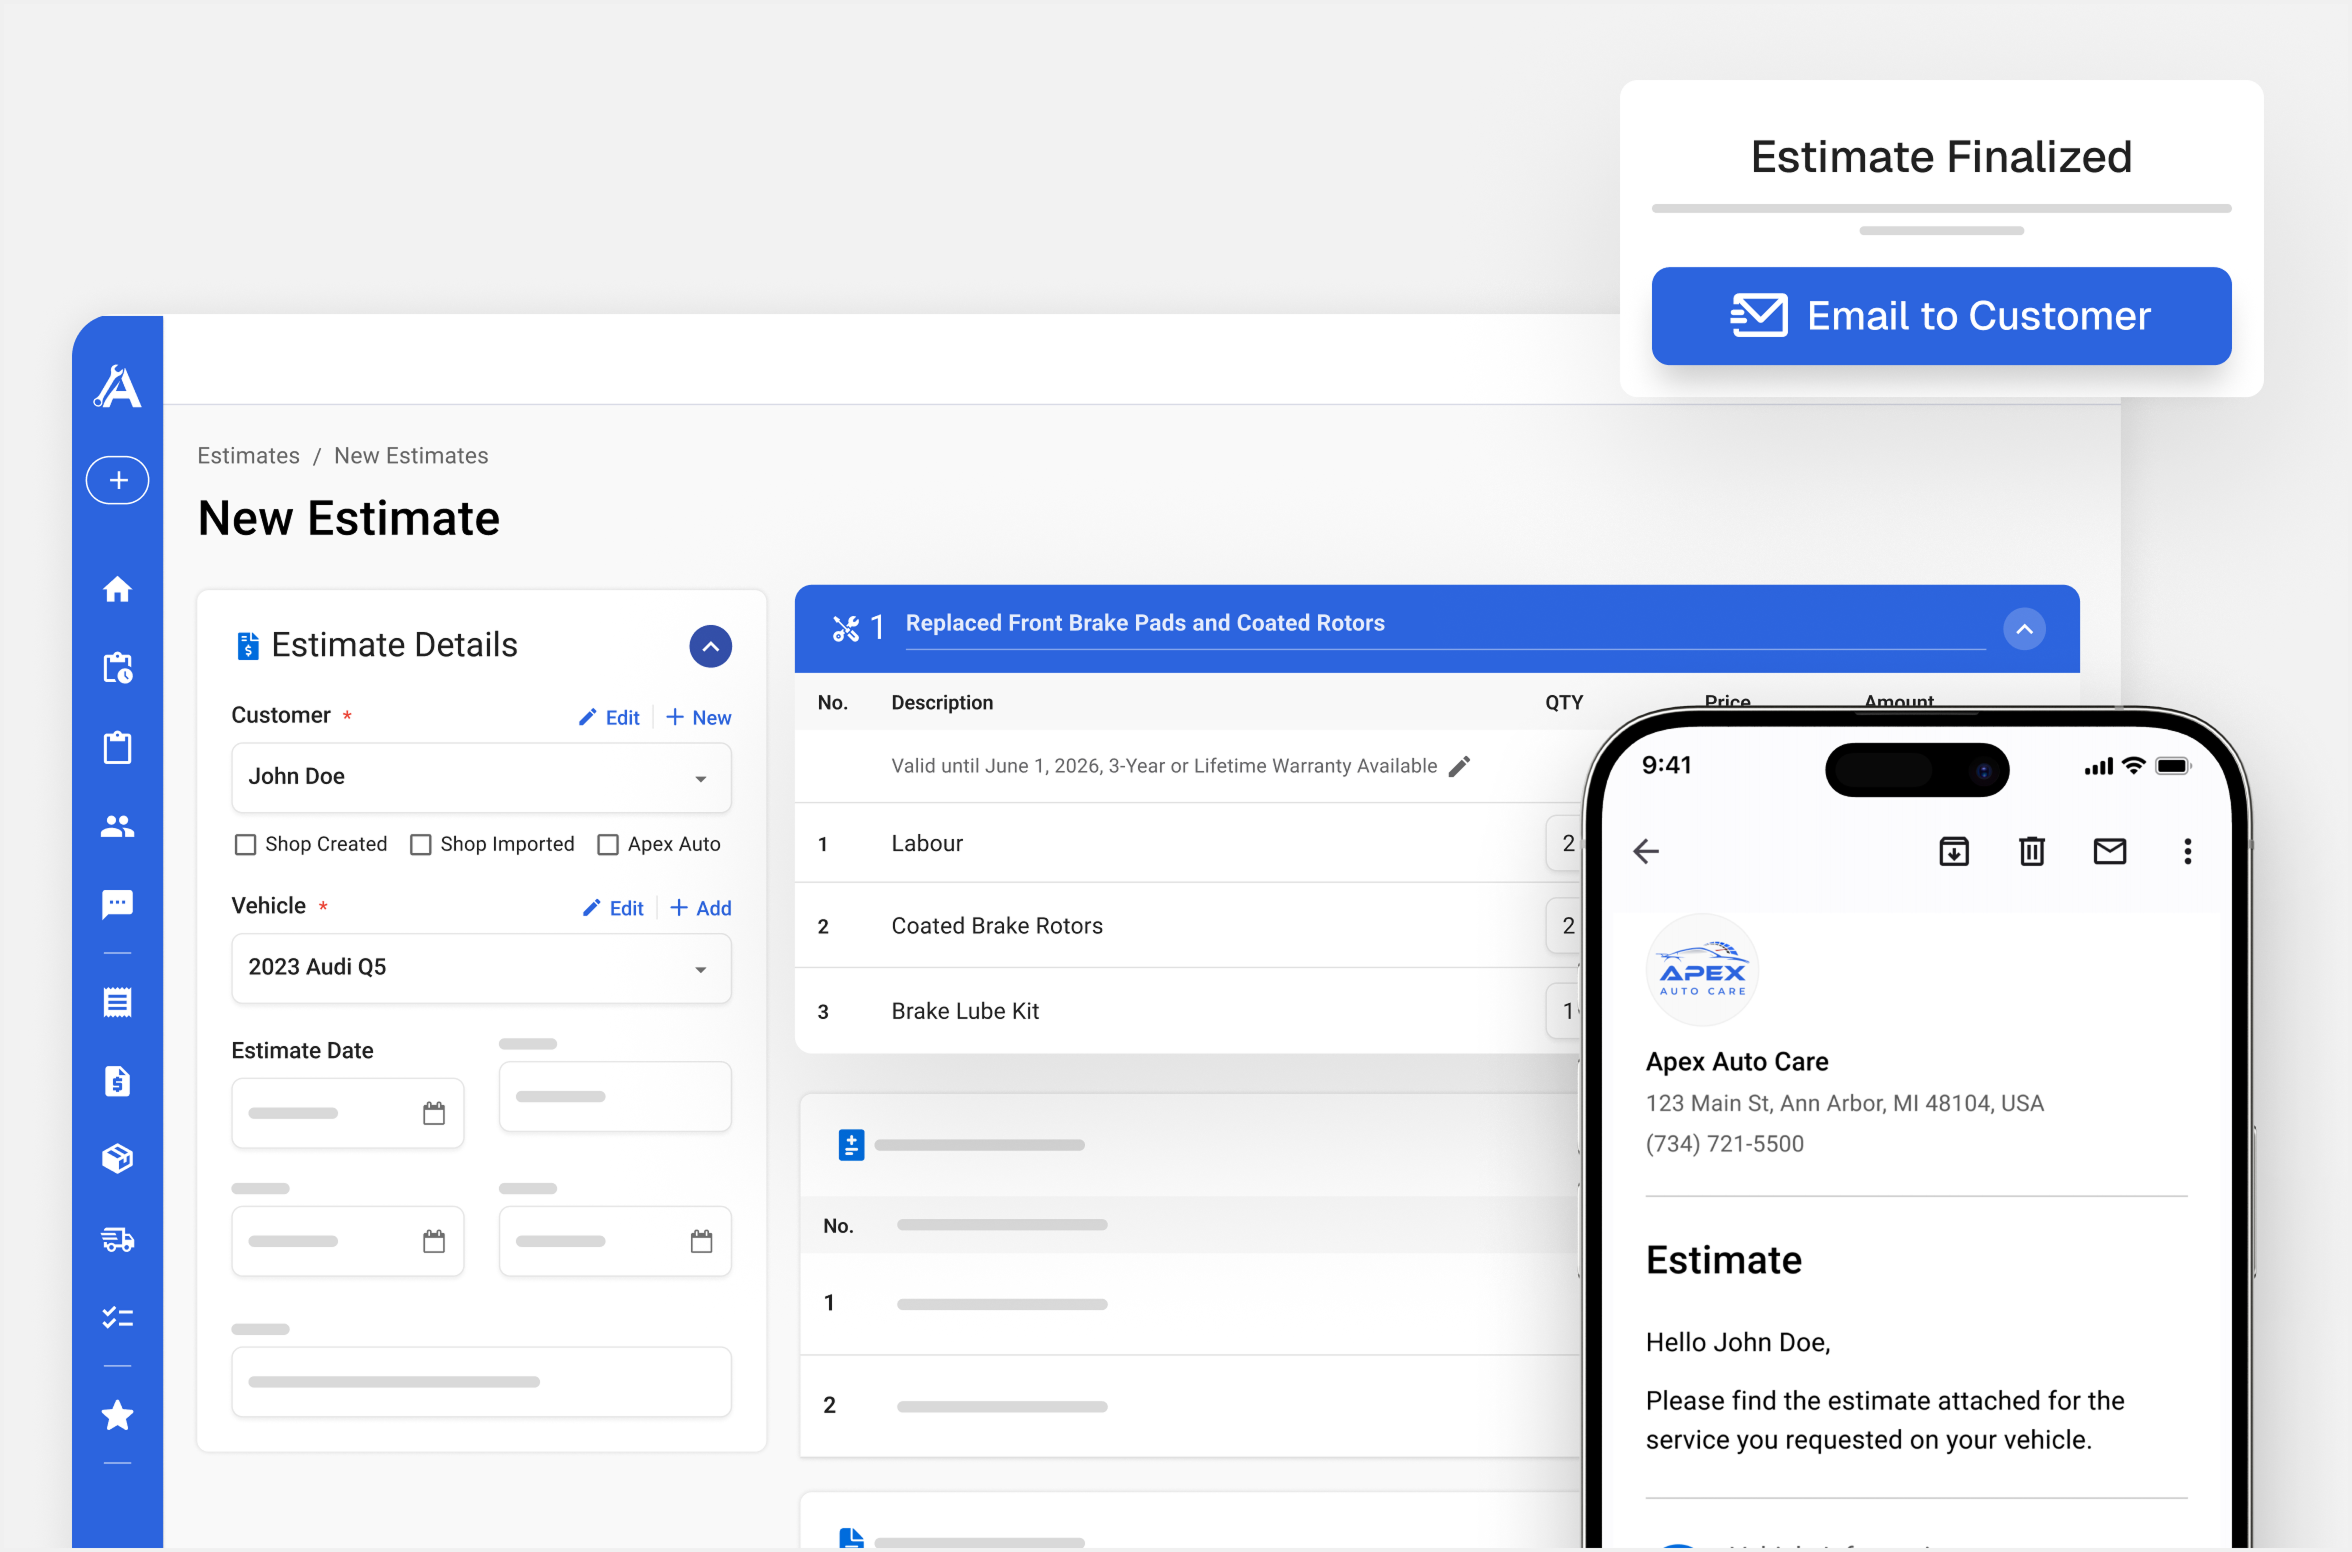Open the receipt list sidebar icon
The height and width of the screenshot is (1552, 2352).
(118, 1002)
